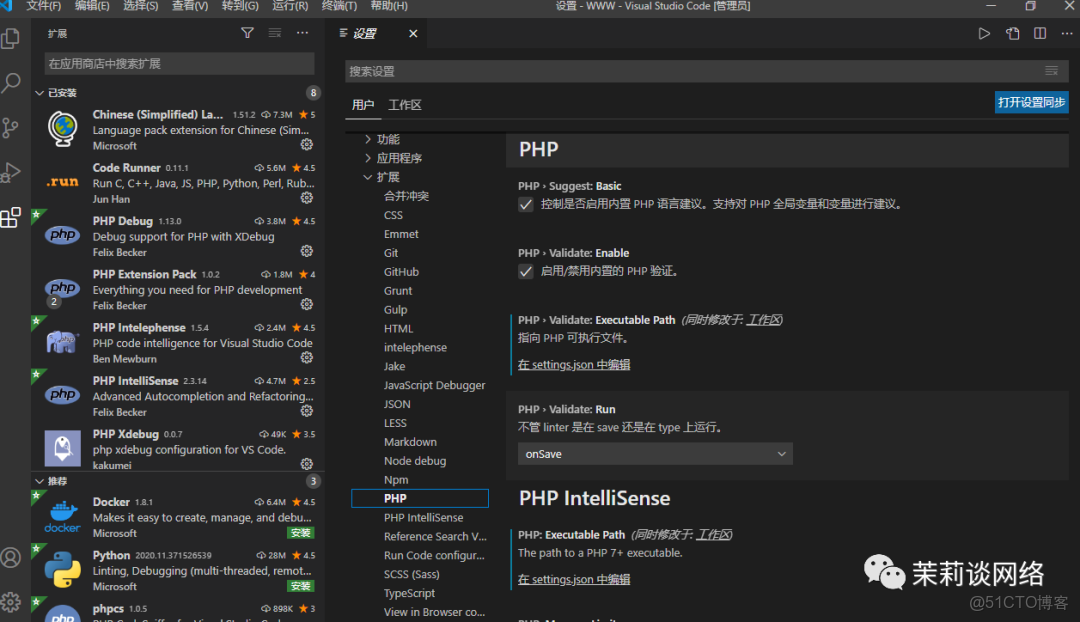Image resolution: width=1080 pixels, height=622 pixels.
Task: Select intelephense in settings tree
Action: pos(415,347)
